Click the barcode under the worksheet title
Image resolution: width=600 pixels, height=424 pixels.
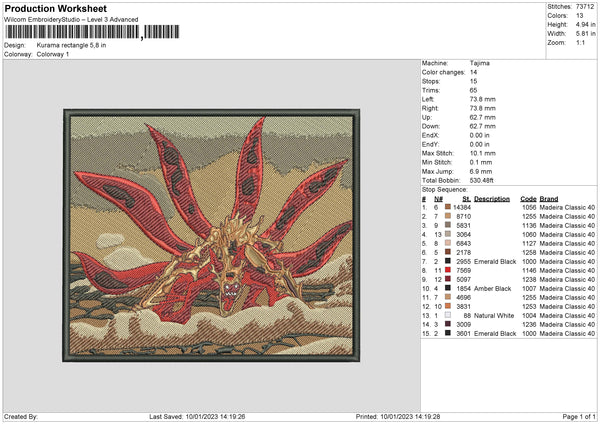tap(92, 32)
